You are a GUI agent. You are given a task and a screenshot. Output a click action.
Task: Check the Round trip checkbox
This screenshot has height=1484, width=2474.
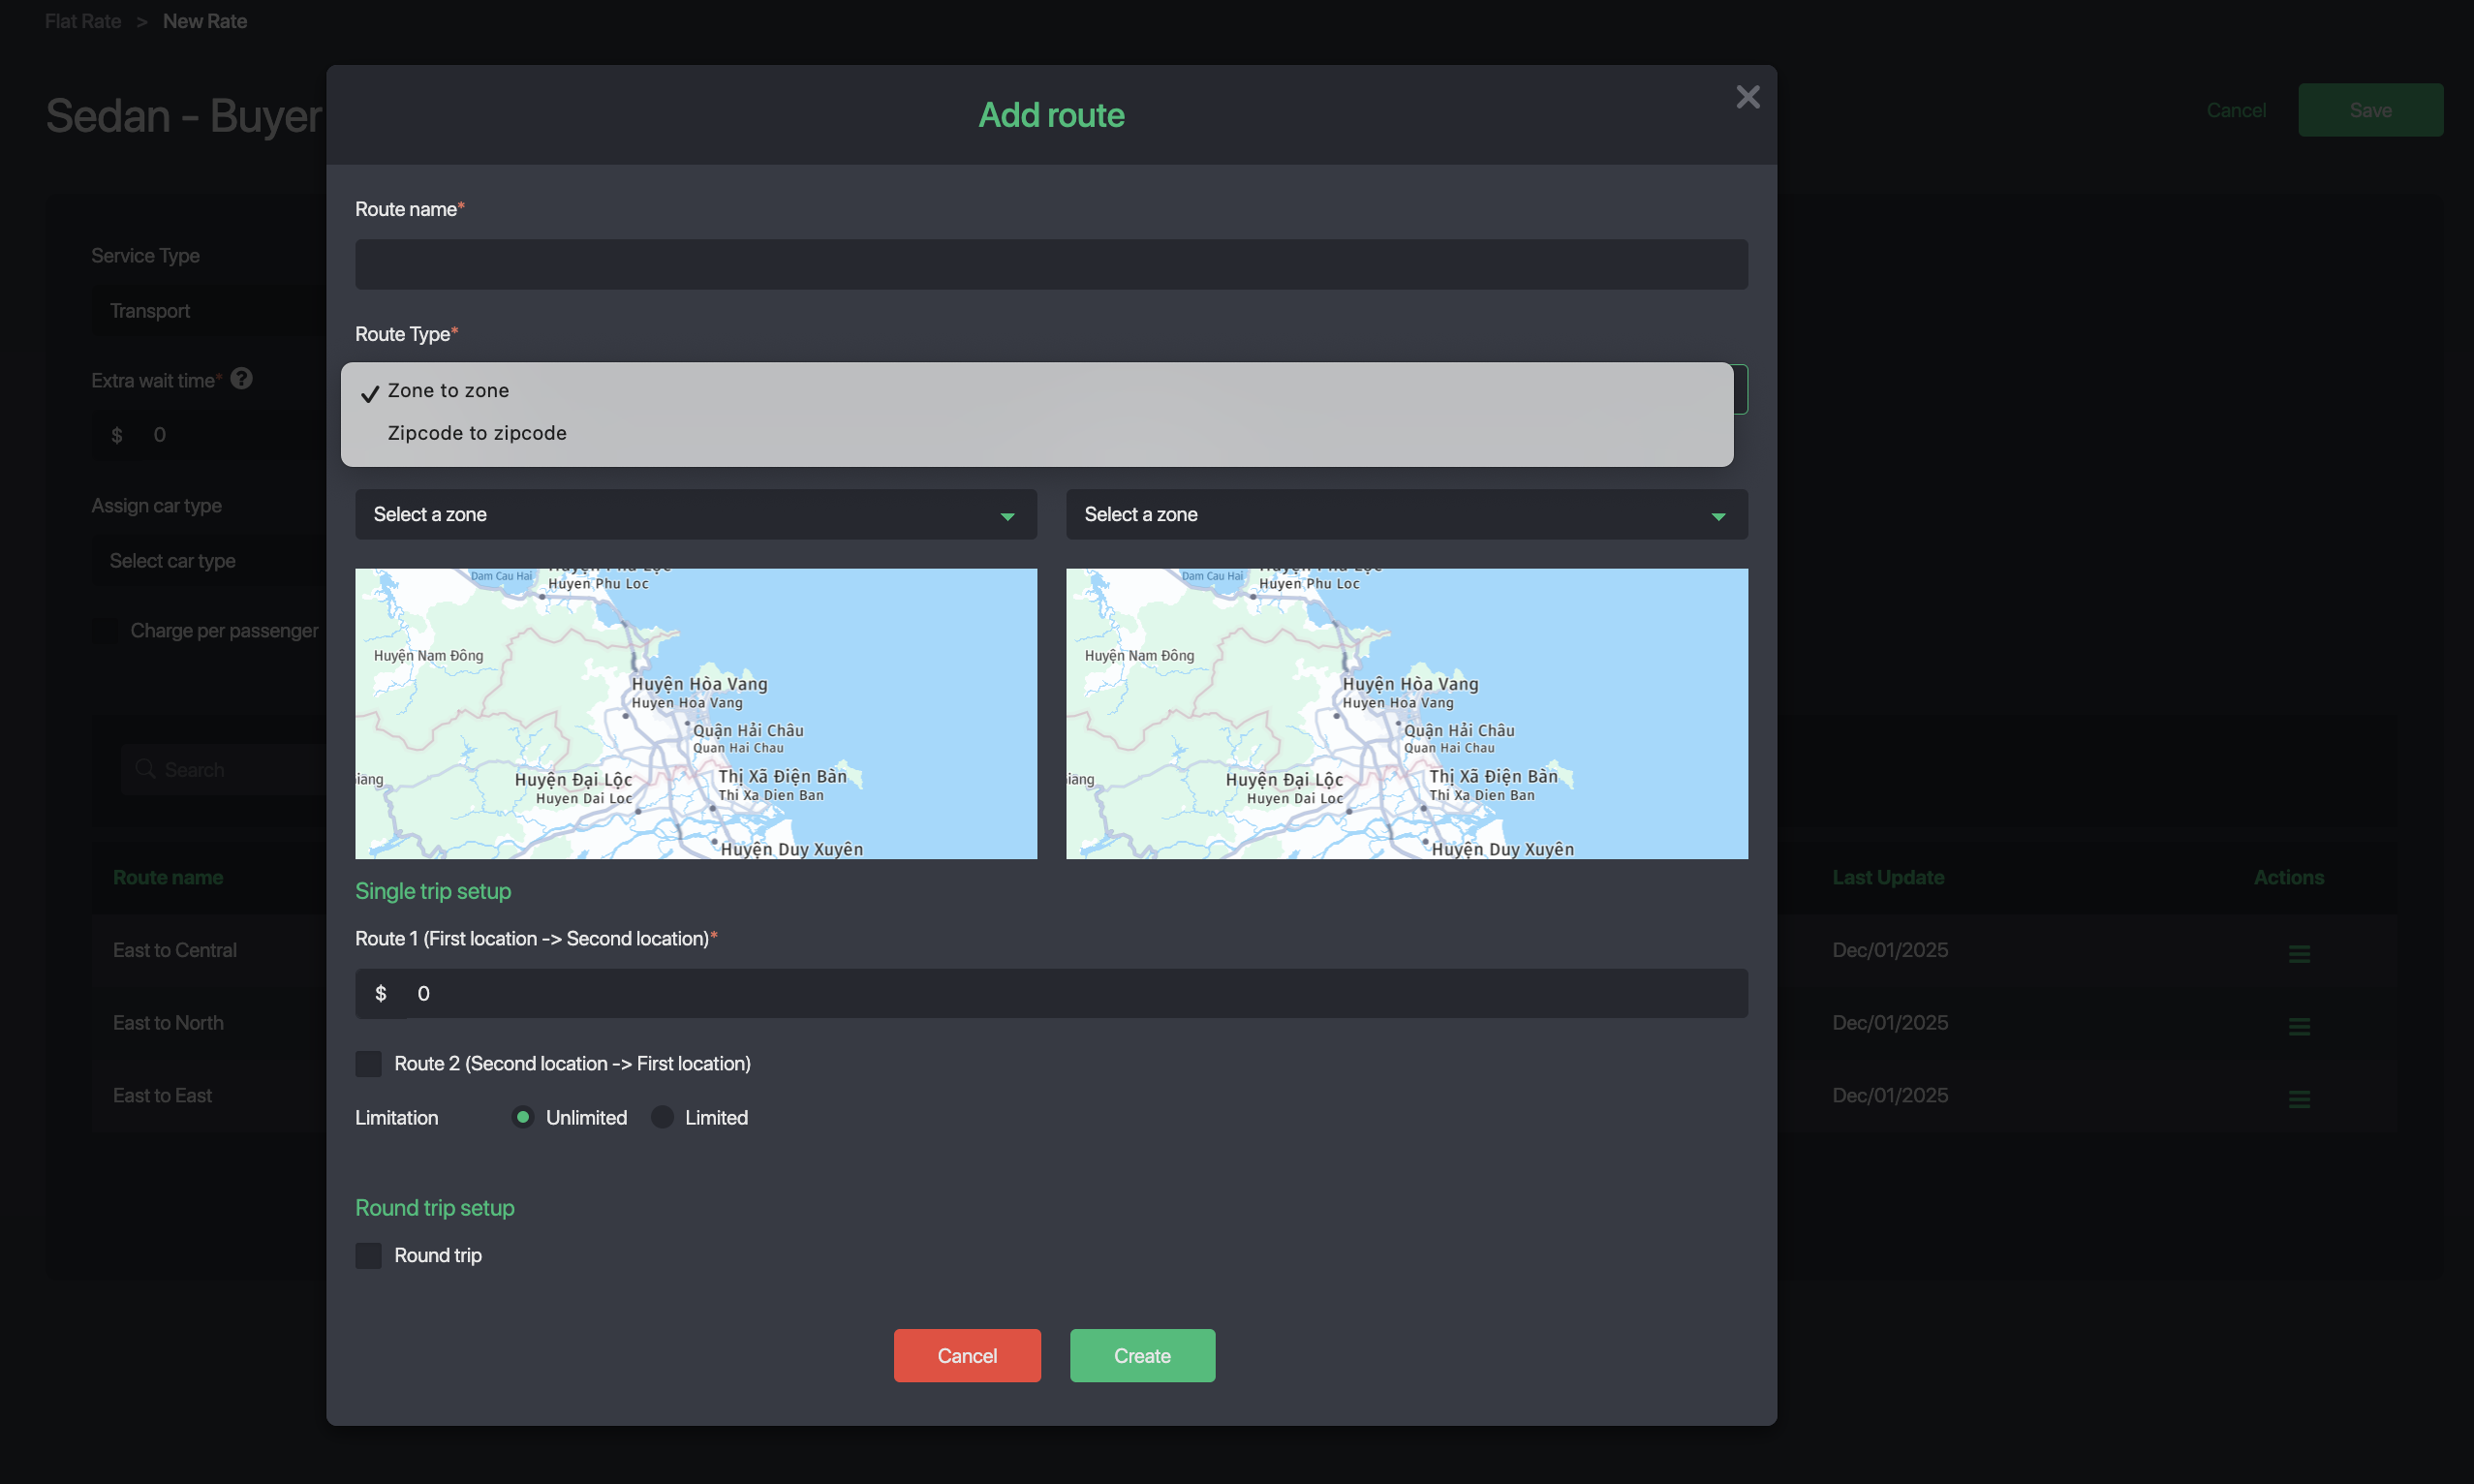point(368,1255)
